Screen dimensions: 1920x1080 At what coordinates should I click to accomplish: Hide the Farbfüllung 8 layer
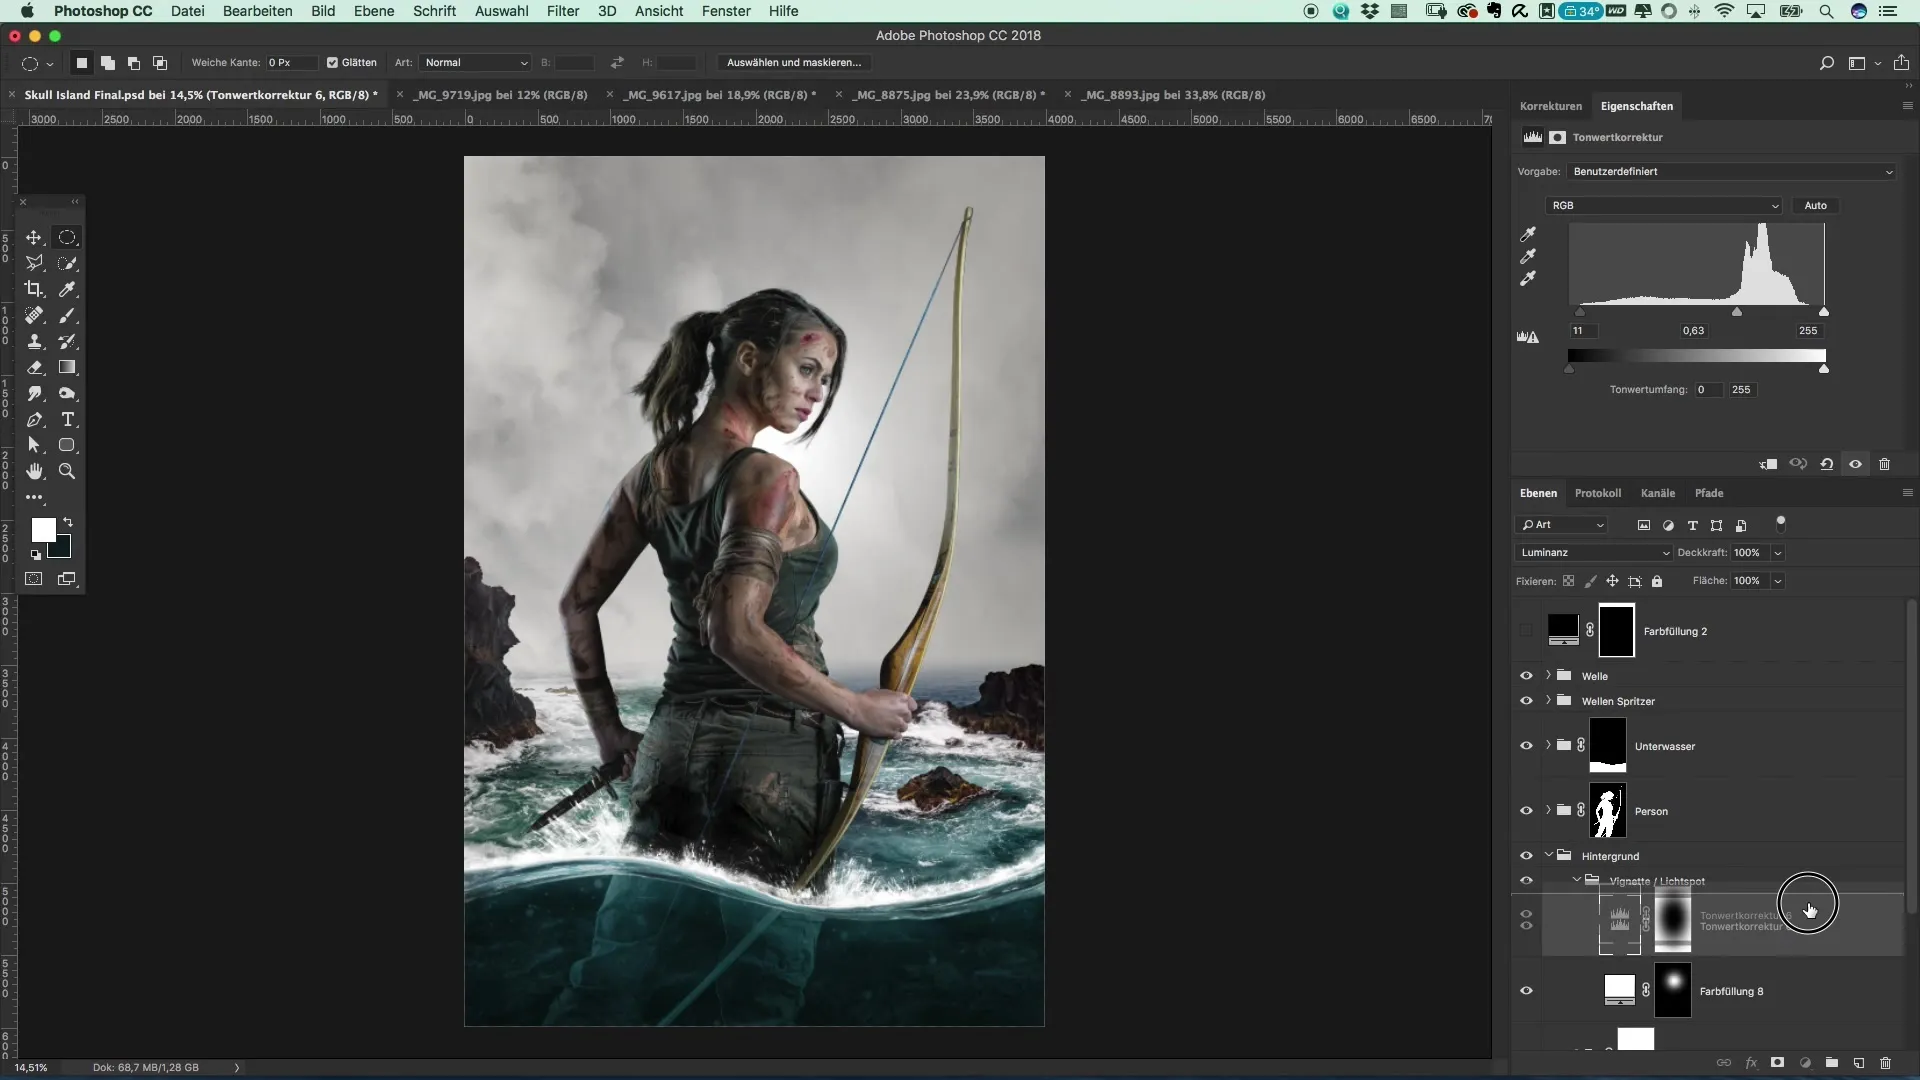[1526, 991]
